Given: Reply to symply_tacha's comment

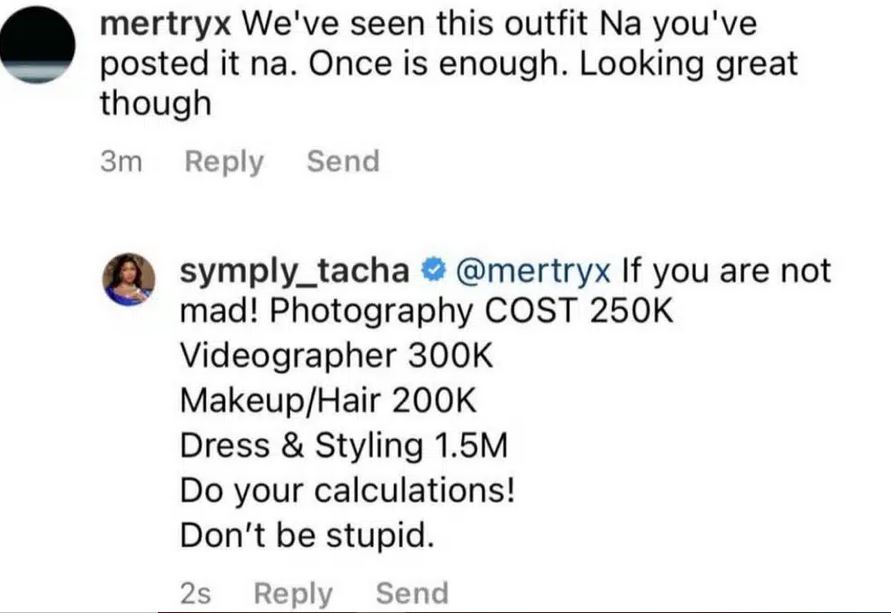Looking at the screenshot, I should pos(293,593).
